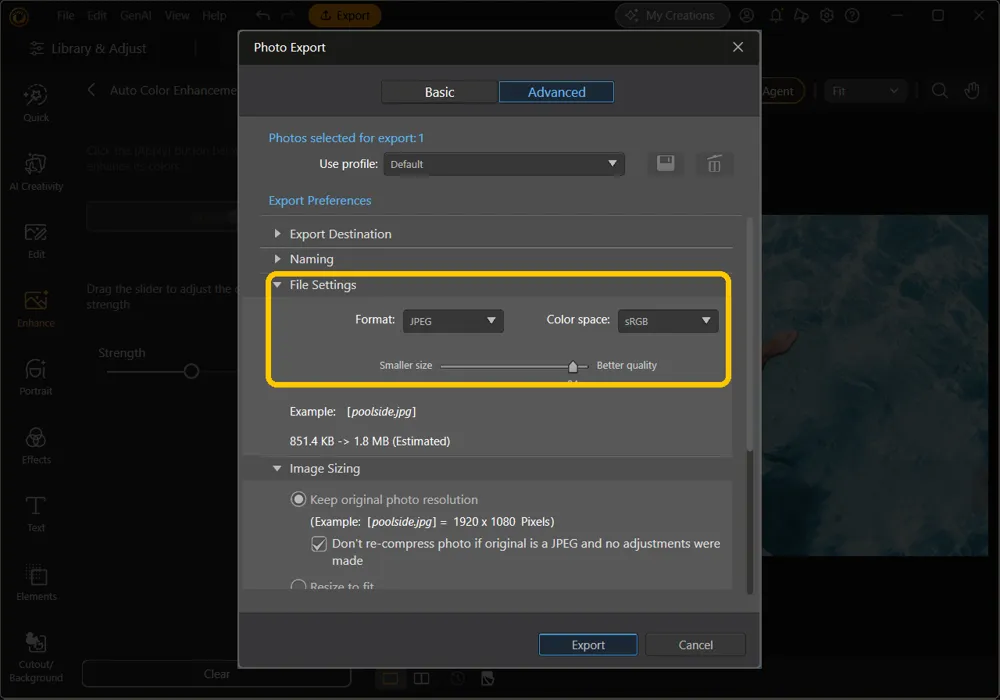Image resolution: width=1000 pixels, height=700 pixels.
Task: Select the Resize to fit radio
Action: click(x=298, y=585)
